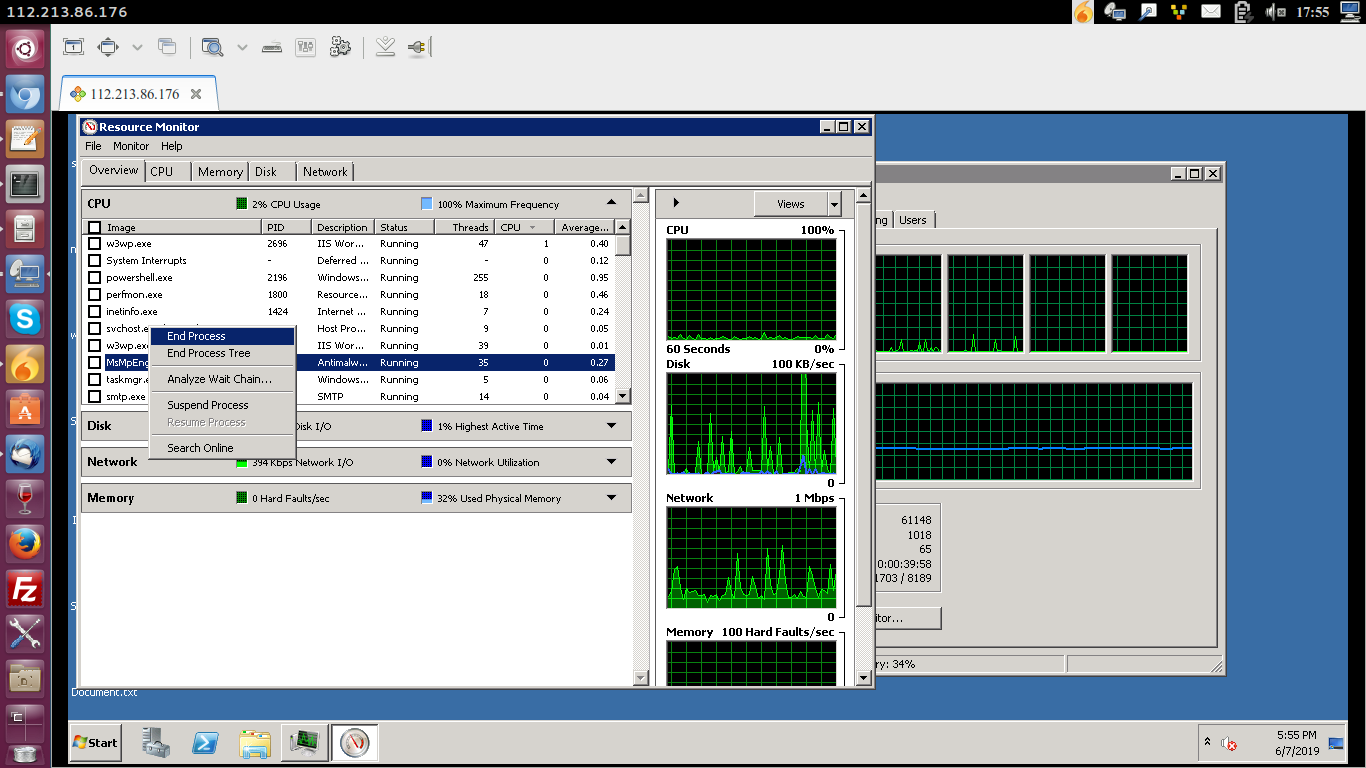Viewport: 1366px width, 768px height.
Task: Click the volume indicator in Ubuntu top panel
Action: pyautogui.click(x=1275, y=12)
